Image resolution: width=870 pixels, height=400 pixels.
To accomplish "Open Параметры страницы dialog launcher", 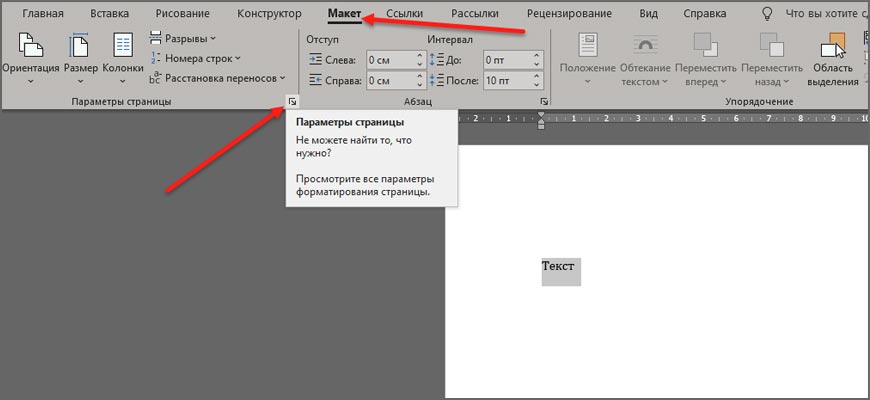I will (291, 102).
